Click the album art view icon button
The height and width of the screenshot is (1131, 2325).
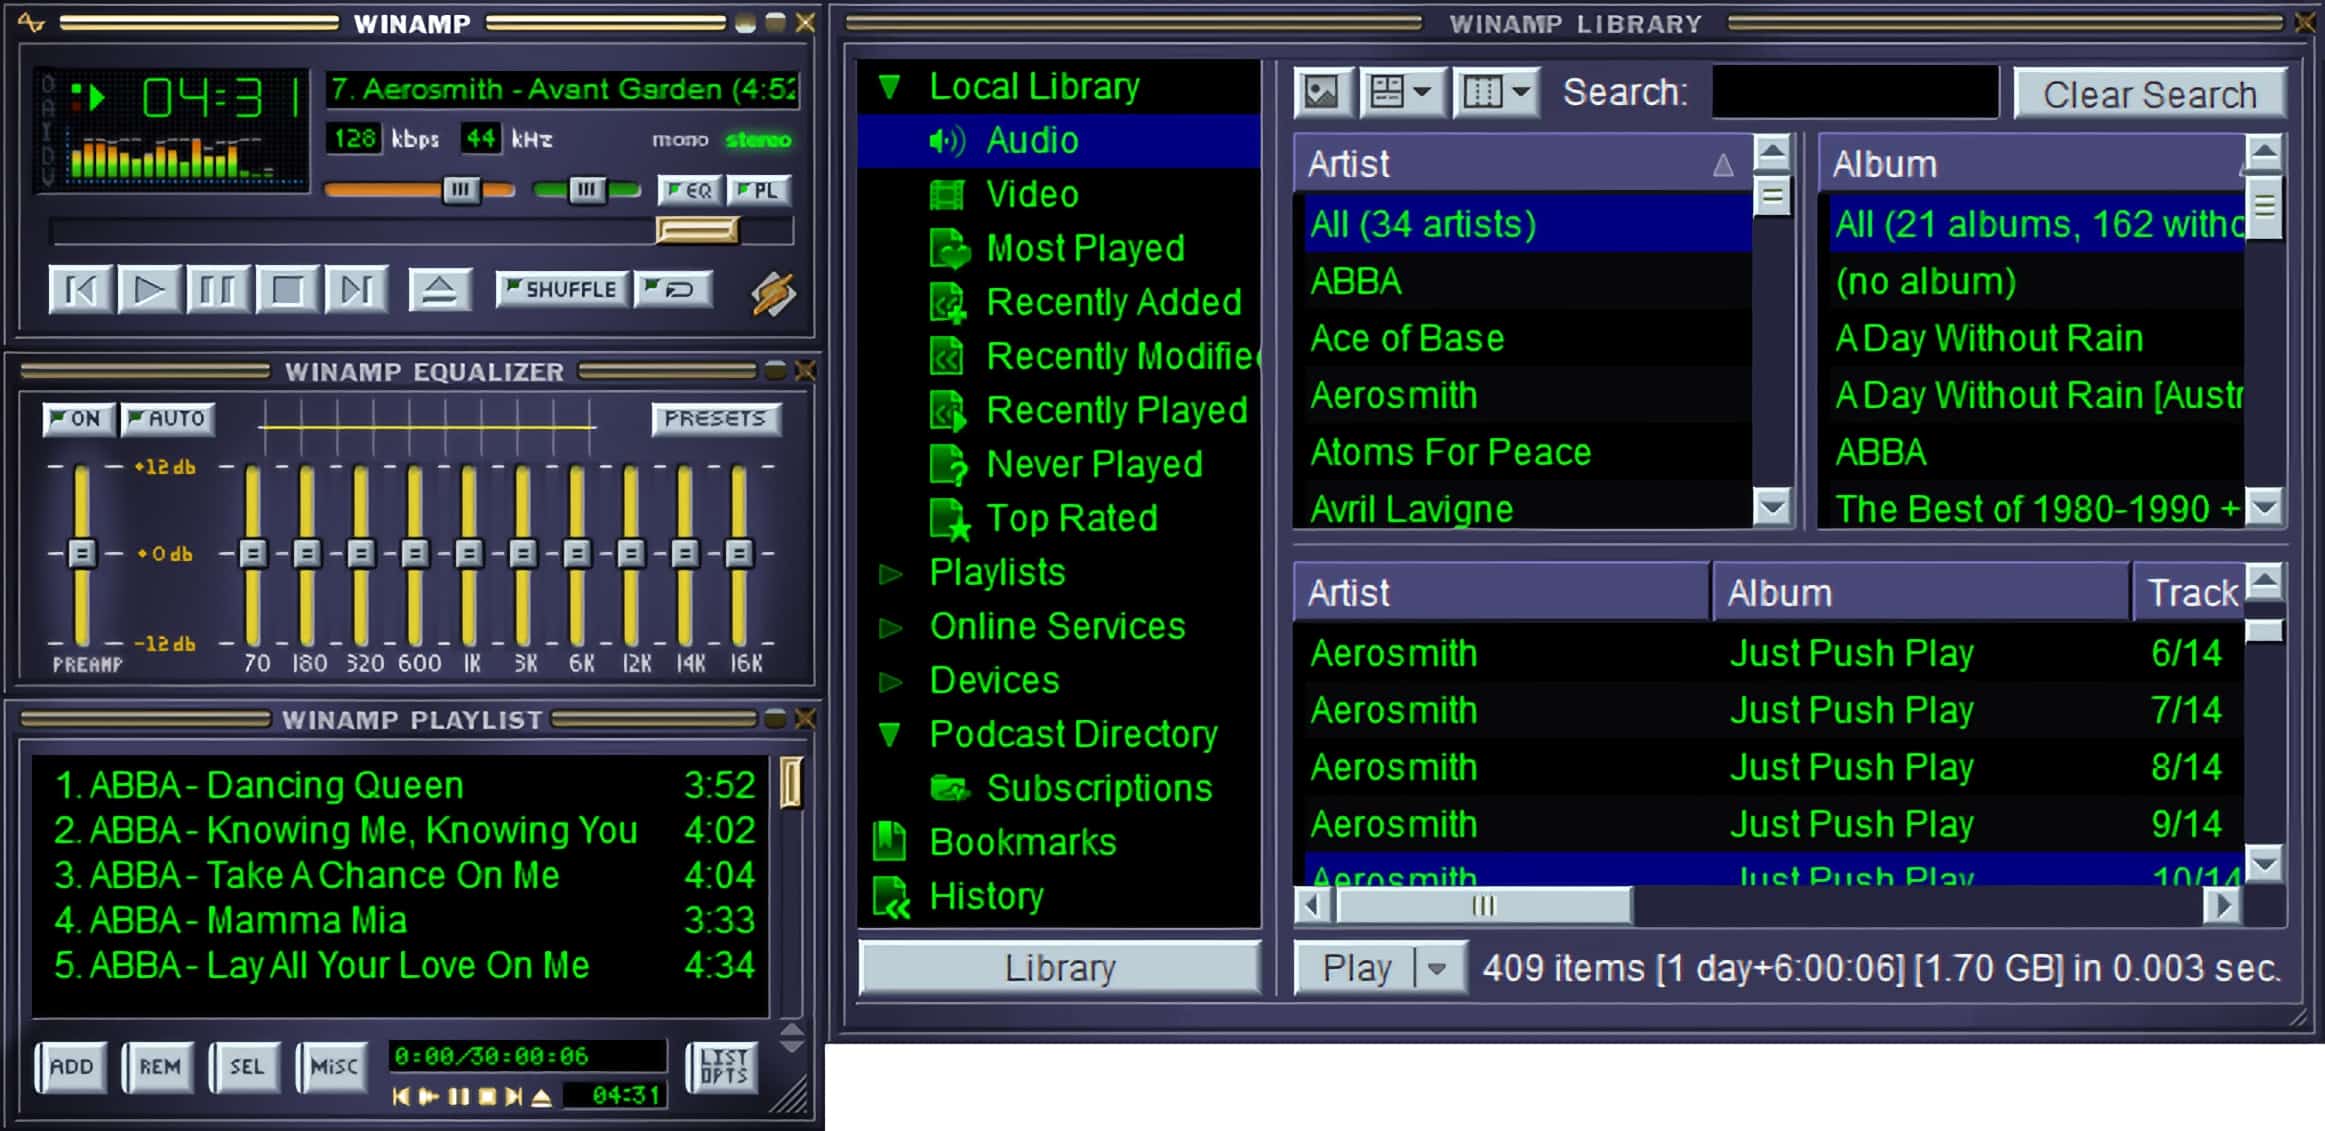tap(1324, 93)
